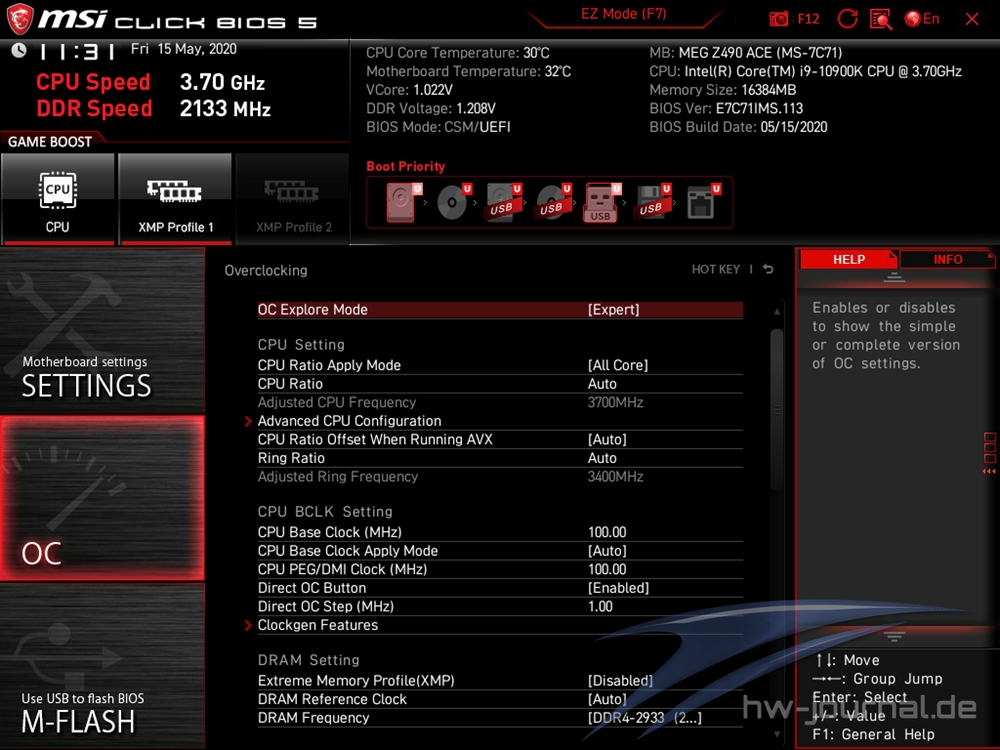Click the favorites arrows on the right edge
Viewport: 1000px width, 750px height.
[x=989, y=471]
